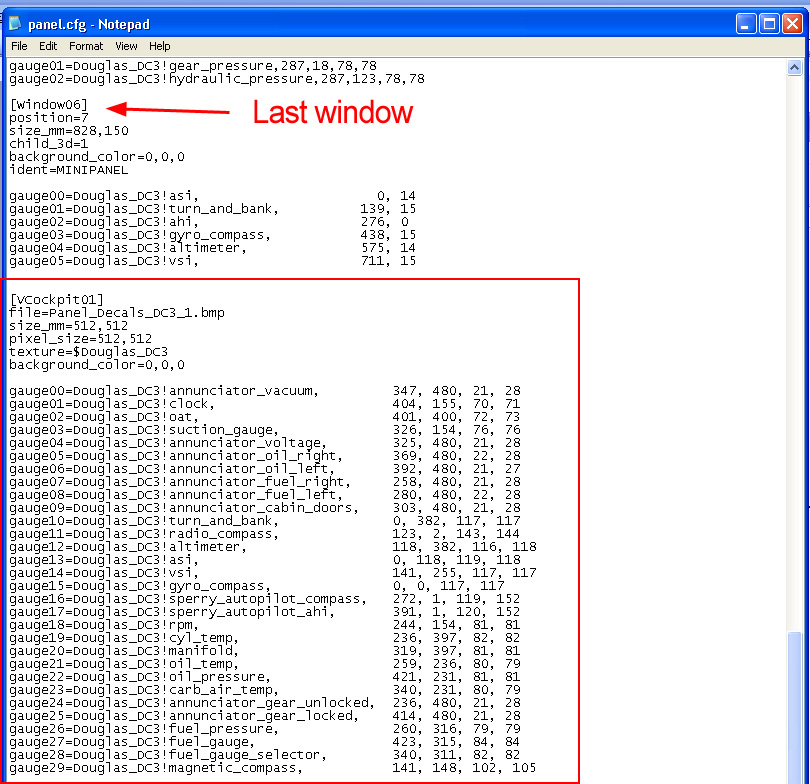Click the vsi gauge05 line in Window06
The image size is (810, 784).
tap(213, 261)
